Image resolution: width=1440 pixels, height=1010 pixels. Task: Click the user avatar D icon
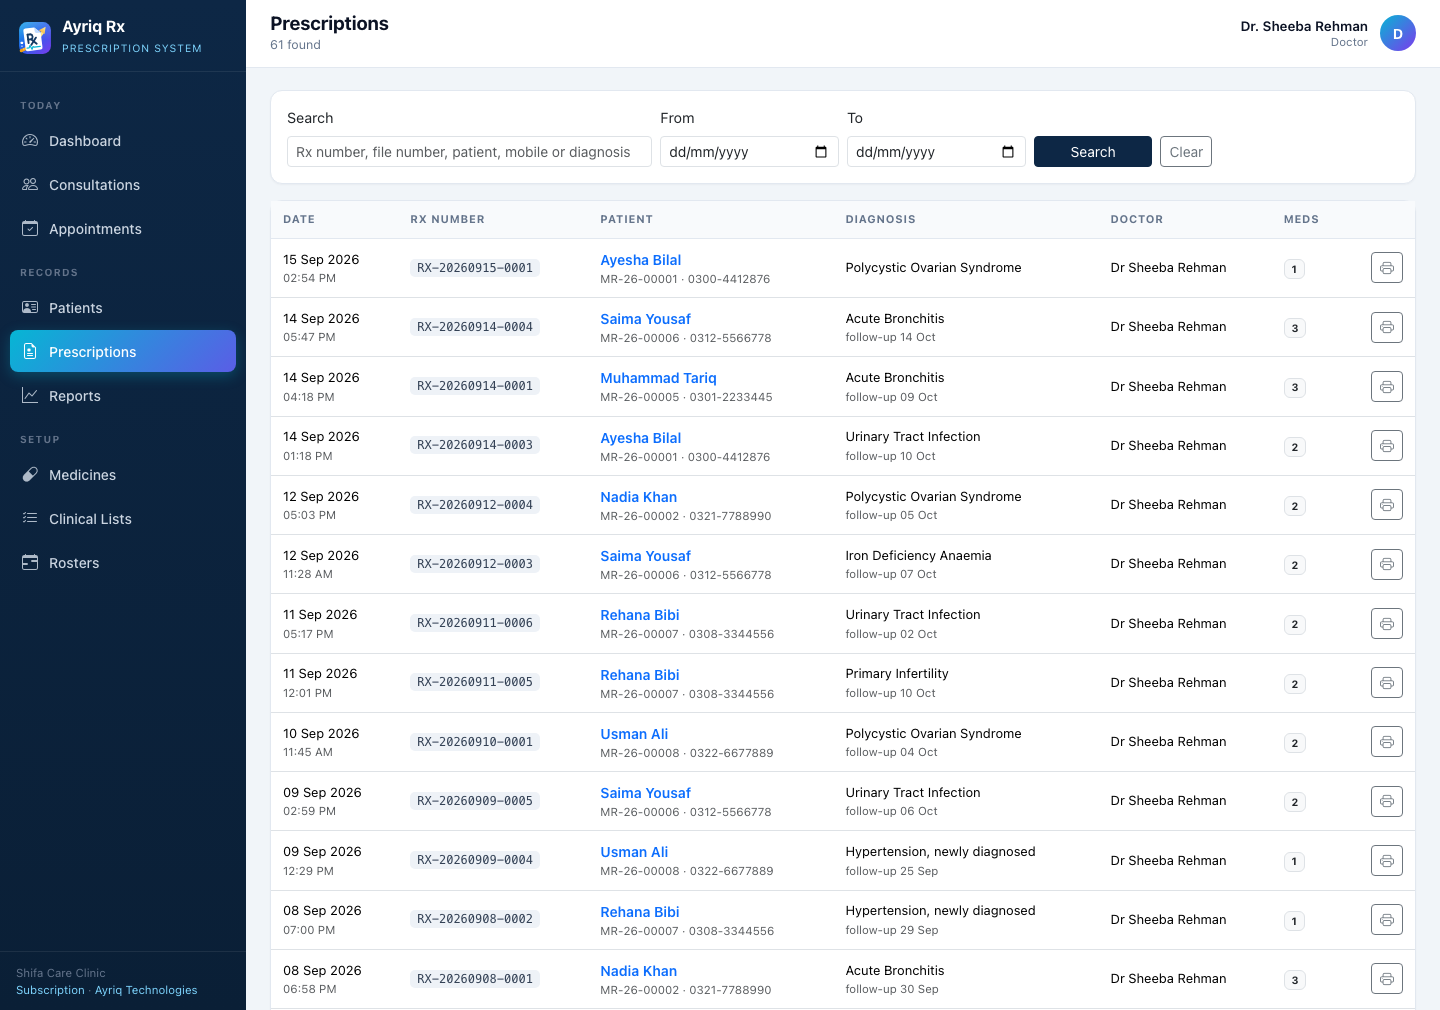pos(1398,34)
